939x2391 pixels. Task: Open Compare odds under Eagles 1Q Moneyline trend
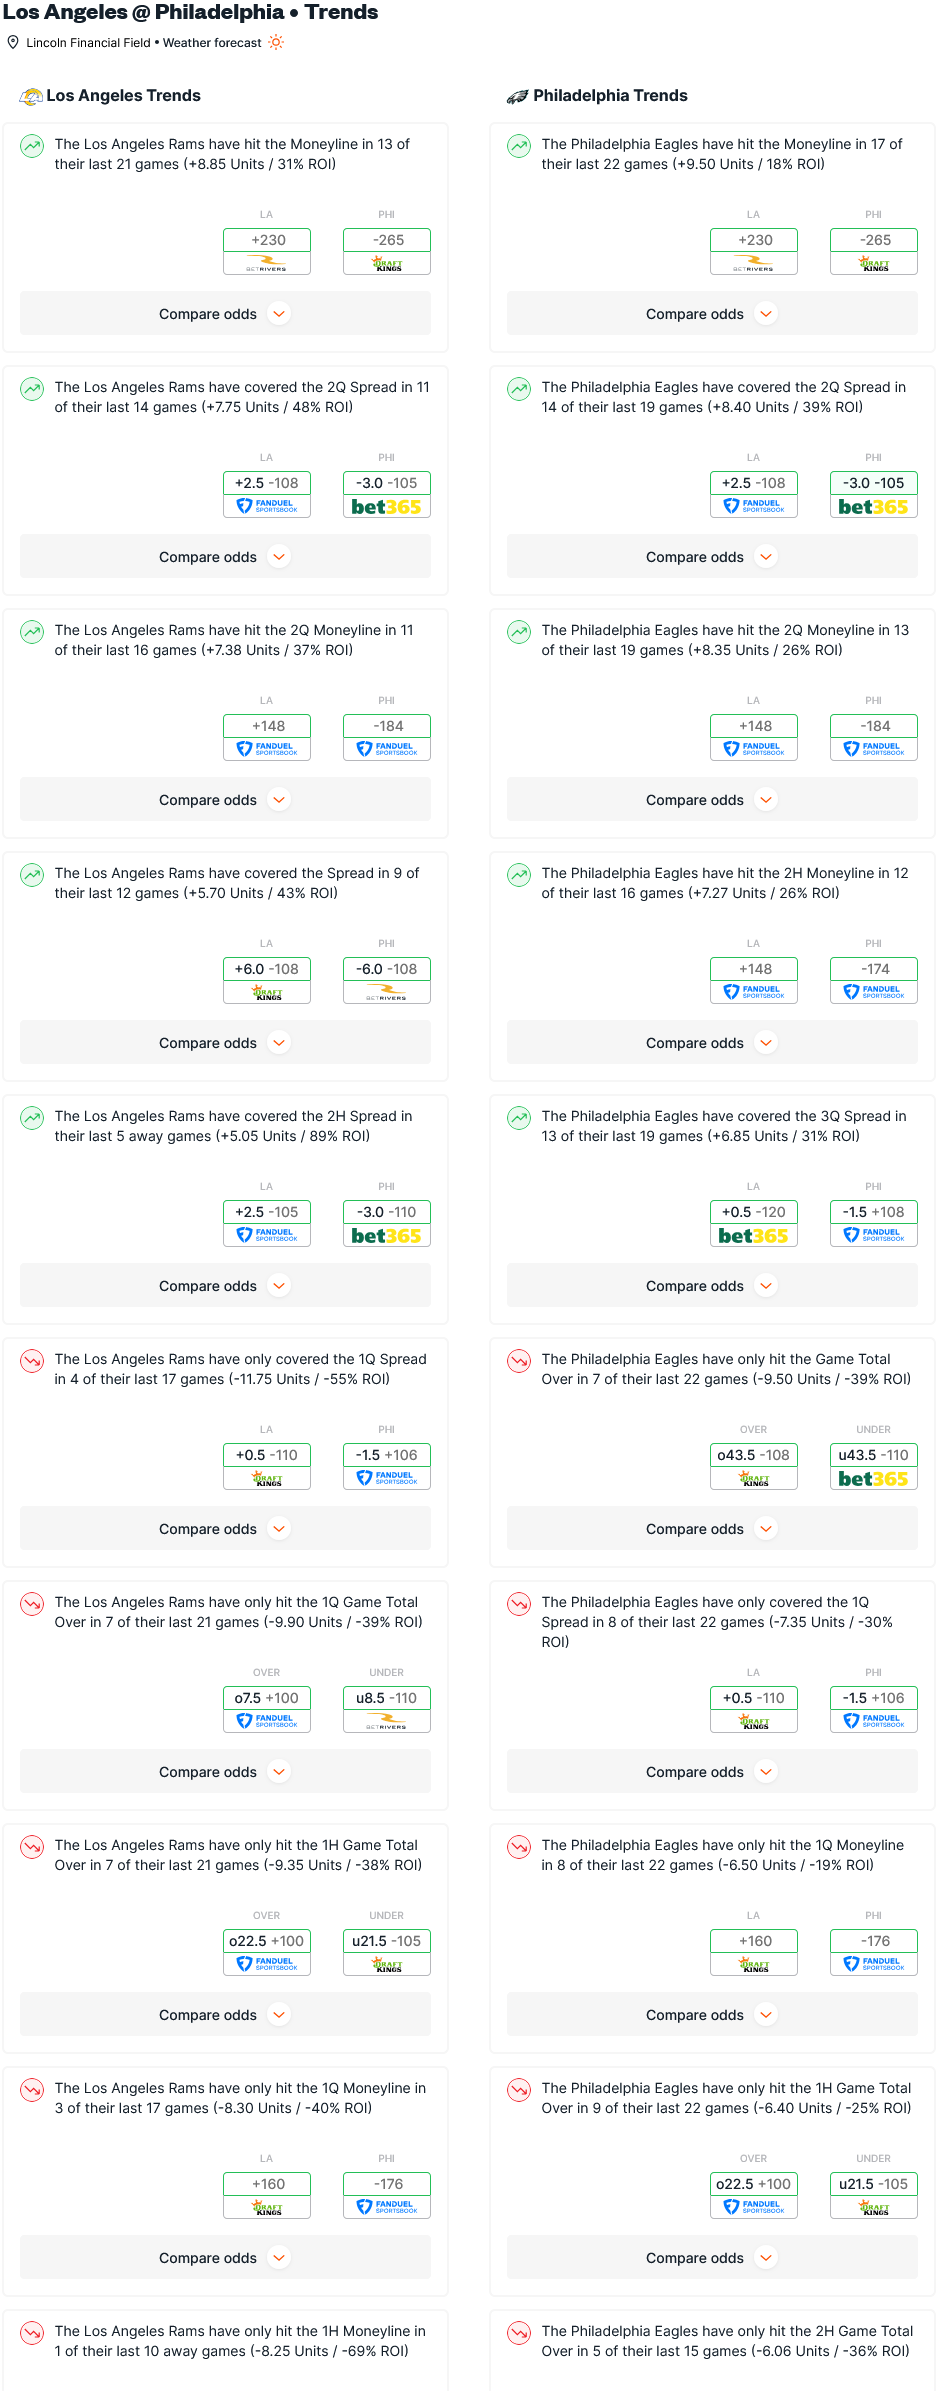tap(712, 2015)
